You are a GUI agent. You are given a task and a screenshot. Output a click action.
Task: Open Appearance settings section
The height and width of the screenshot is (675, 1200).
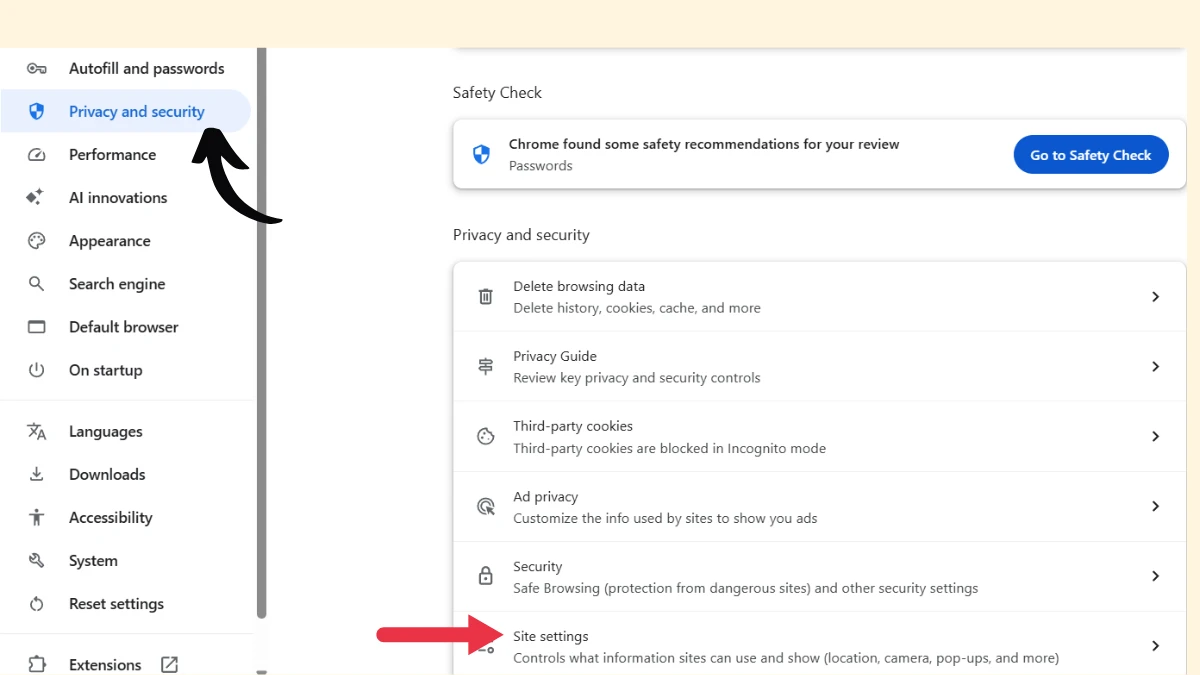(x=125, y=241)
